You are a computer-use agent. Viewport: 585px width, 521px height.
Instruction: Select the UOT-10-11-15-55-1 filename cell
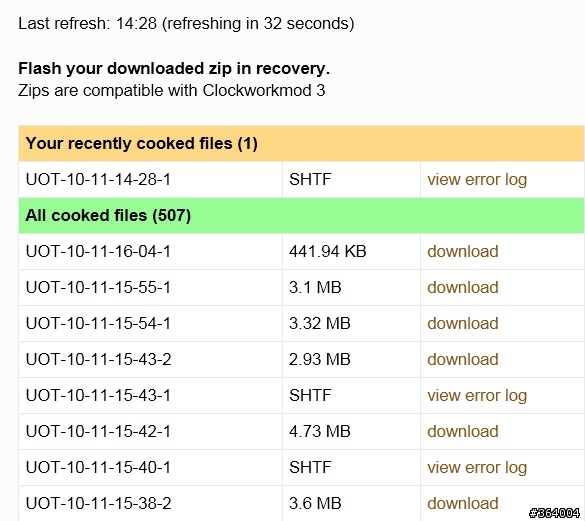(150, 287)
